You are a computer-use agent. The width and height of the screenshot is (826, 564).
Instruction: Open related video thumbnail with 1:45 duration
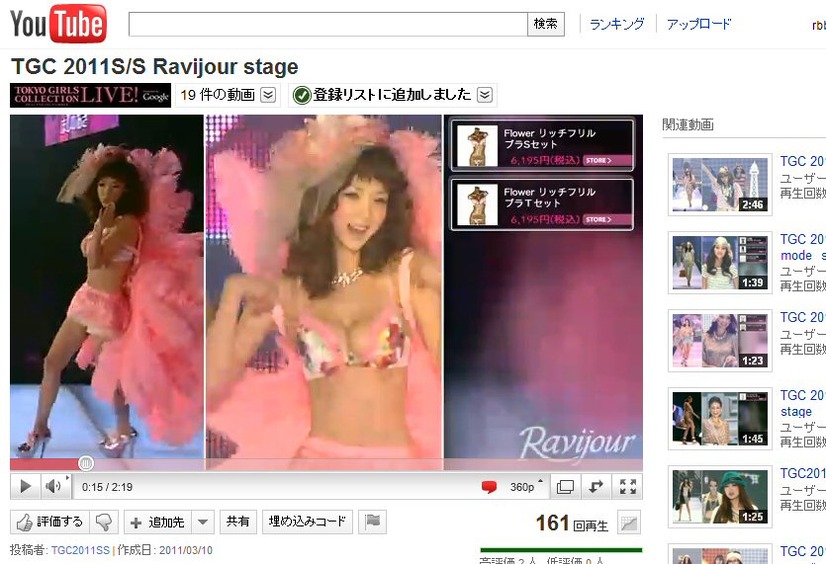(x=720, y=418)
